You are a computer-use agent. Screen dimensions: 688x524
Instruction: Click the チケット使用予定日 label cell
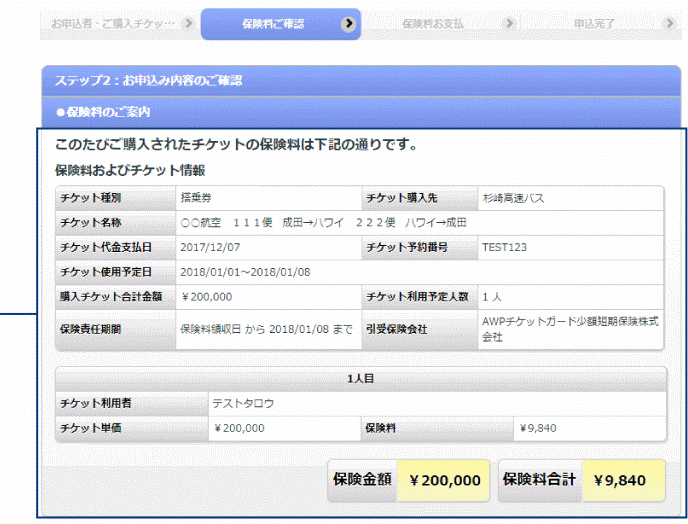(x=116, y=272)
